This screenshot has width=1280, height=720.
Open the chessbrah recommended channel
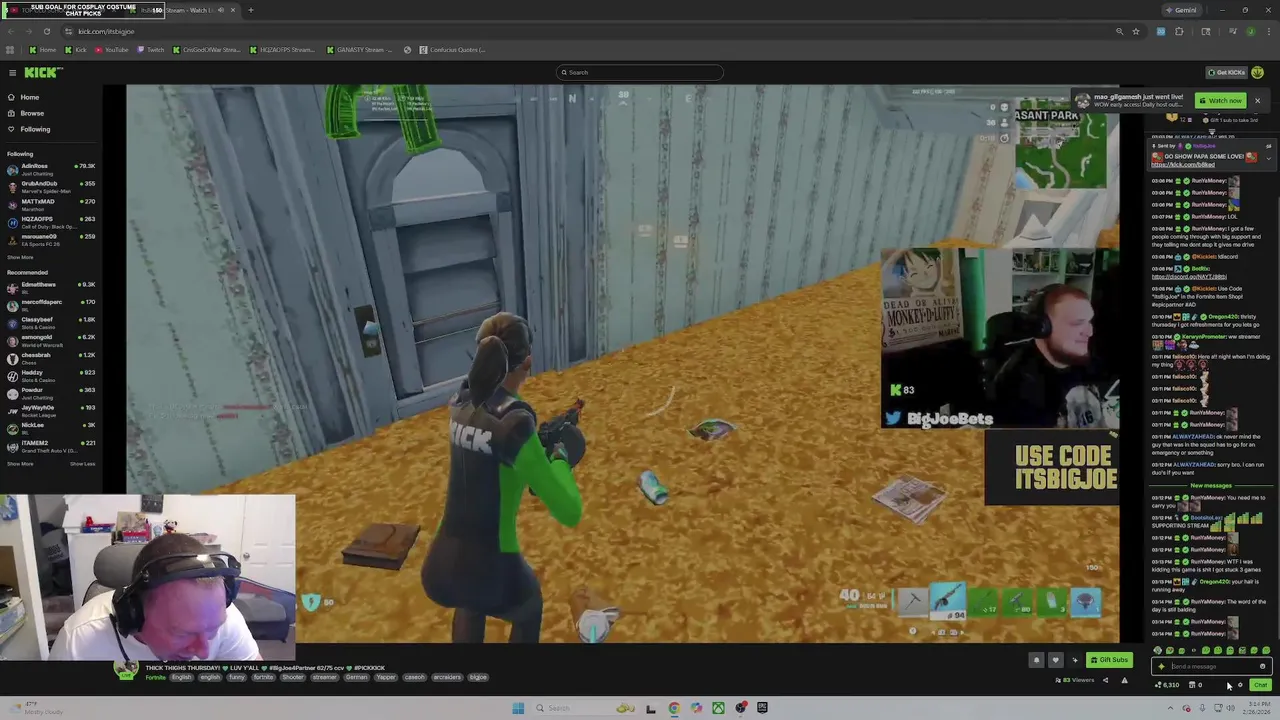(51, 358)
